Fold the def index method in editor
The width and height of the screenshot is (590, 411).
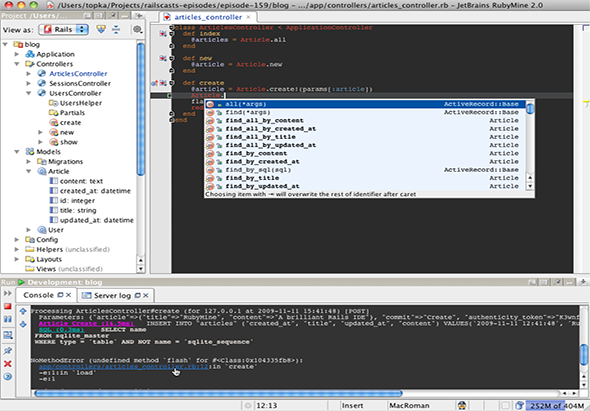tap(172, 33)
